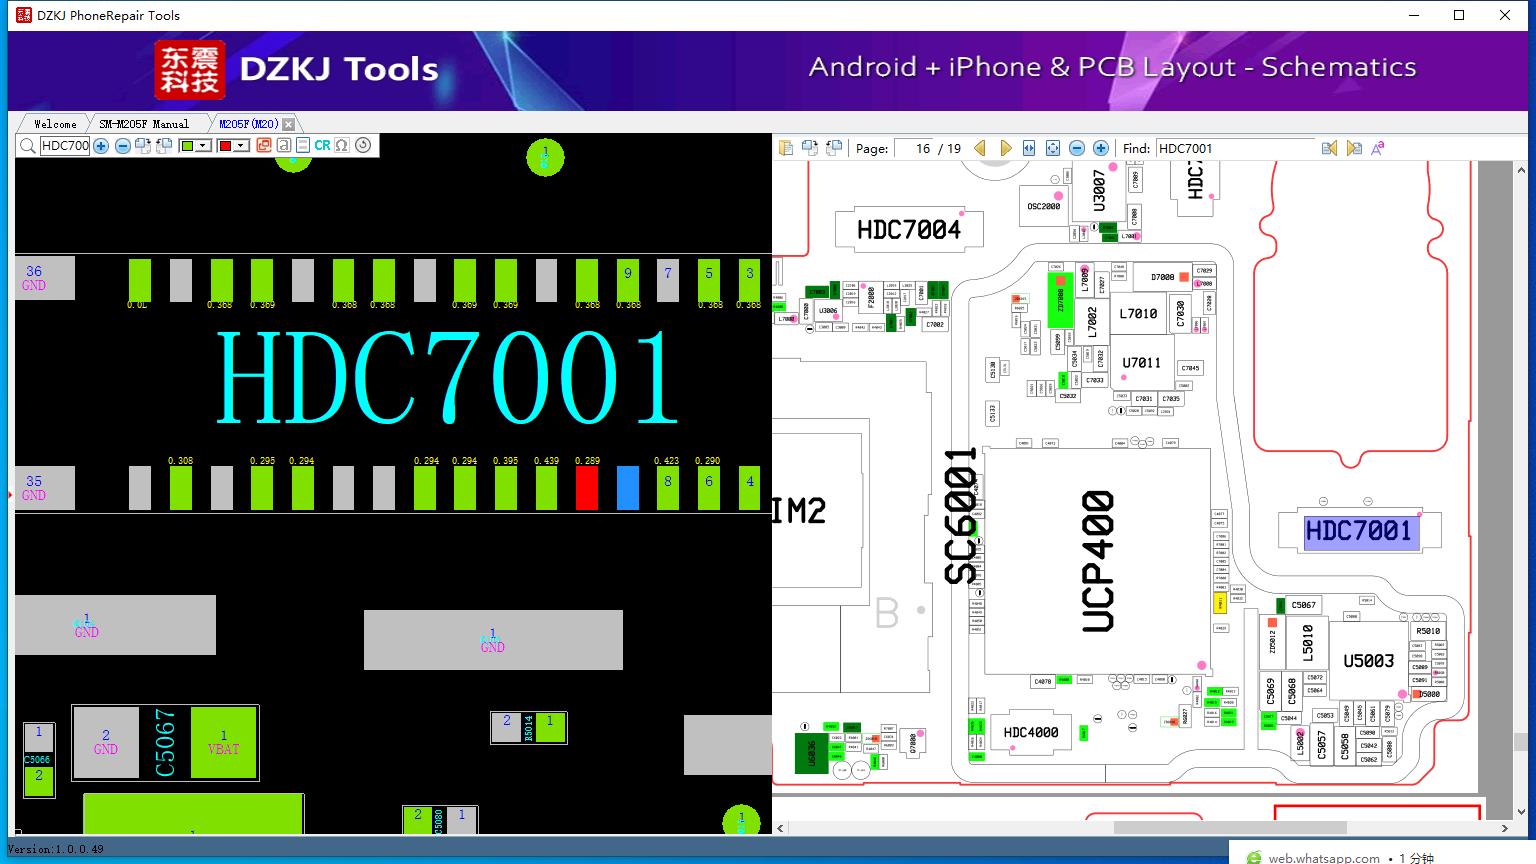Toggle the letter 'a' text display icon

coord(283,145)
